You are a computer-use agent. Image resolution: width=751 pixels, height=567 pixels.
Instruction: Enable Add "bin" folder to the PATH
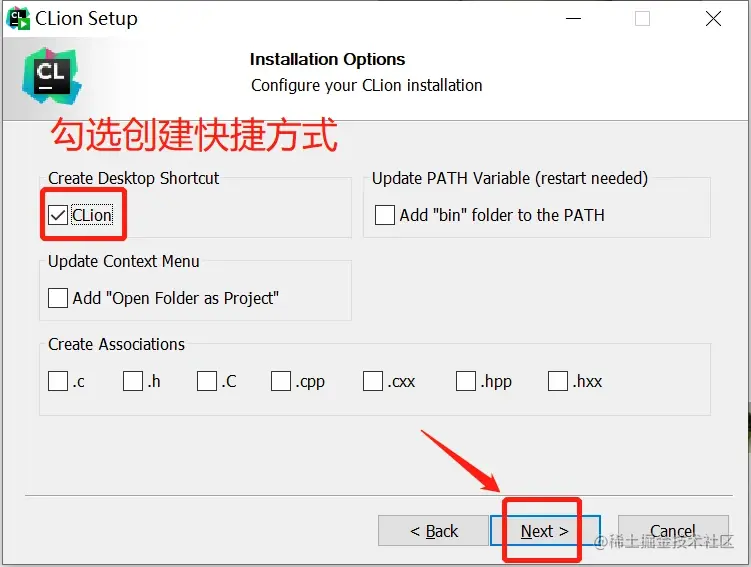pos(385,215)
